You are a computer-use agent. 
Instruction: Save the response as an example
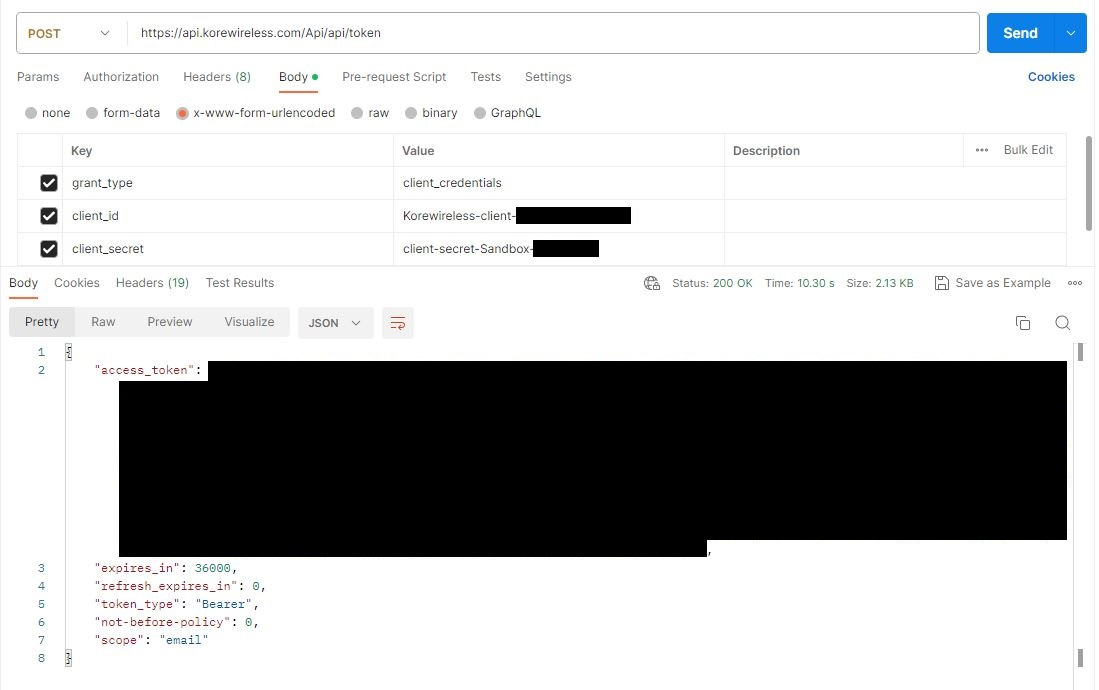click(992, 283)
